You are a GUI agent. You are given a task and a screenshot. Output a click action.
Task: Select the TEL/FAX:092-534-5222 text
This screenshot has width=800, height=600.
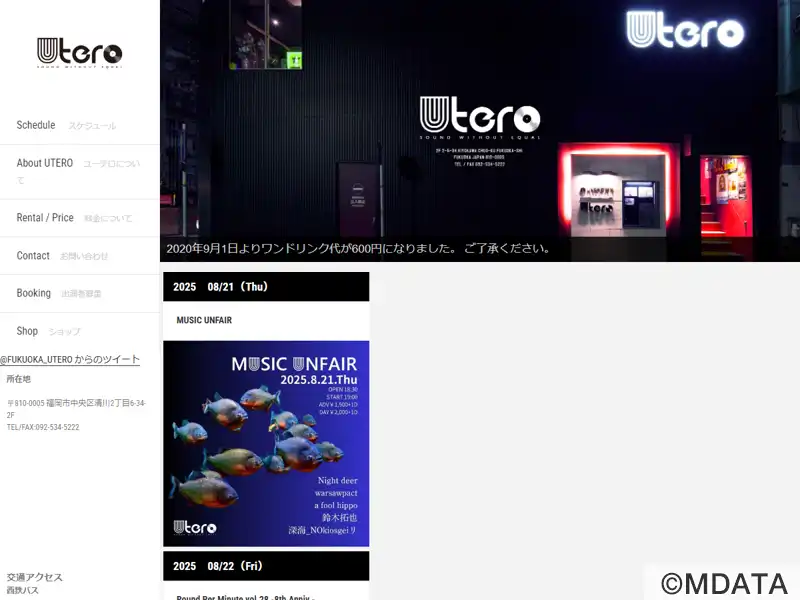[x=43, y=427]
